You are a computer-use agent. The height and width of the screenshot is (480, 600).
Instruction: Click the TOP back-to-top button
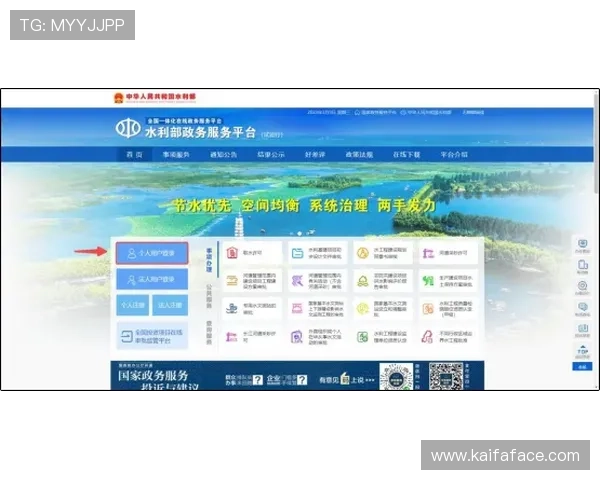pyautogui.click(x=582, y=351)
